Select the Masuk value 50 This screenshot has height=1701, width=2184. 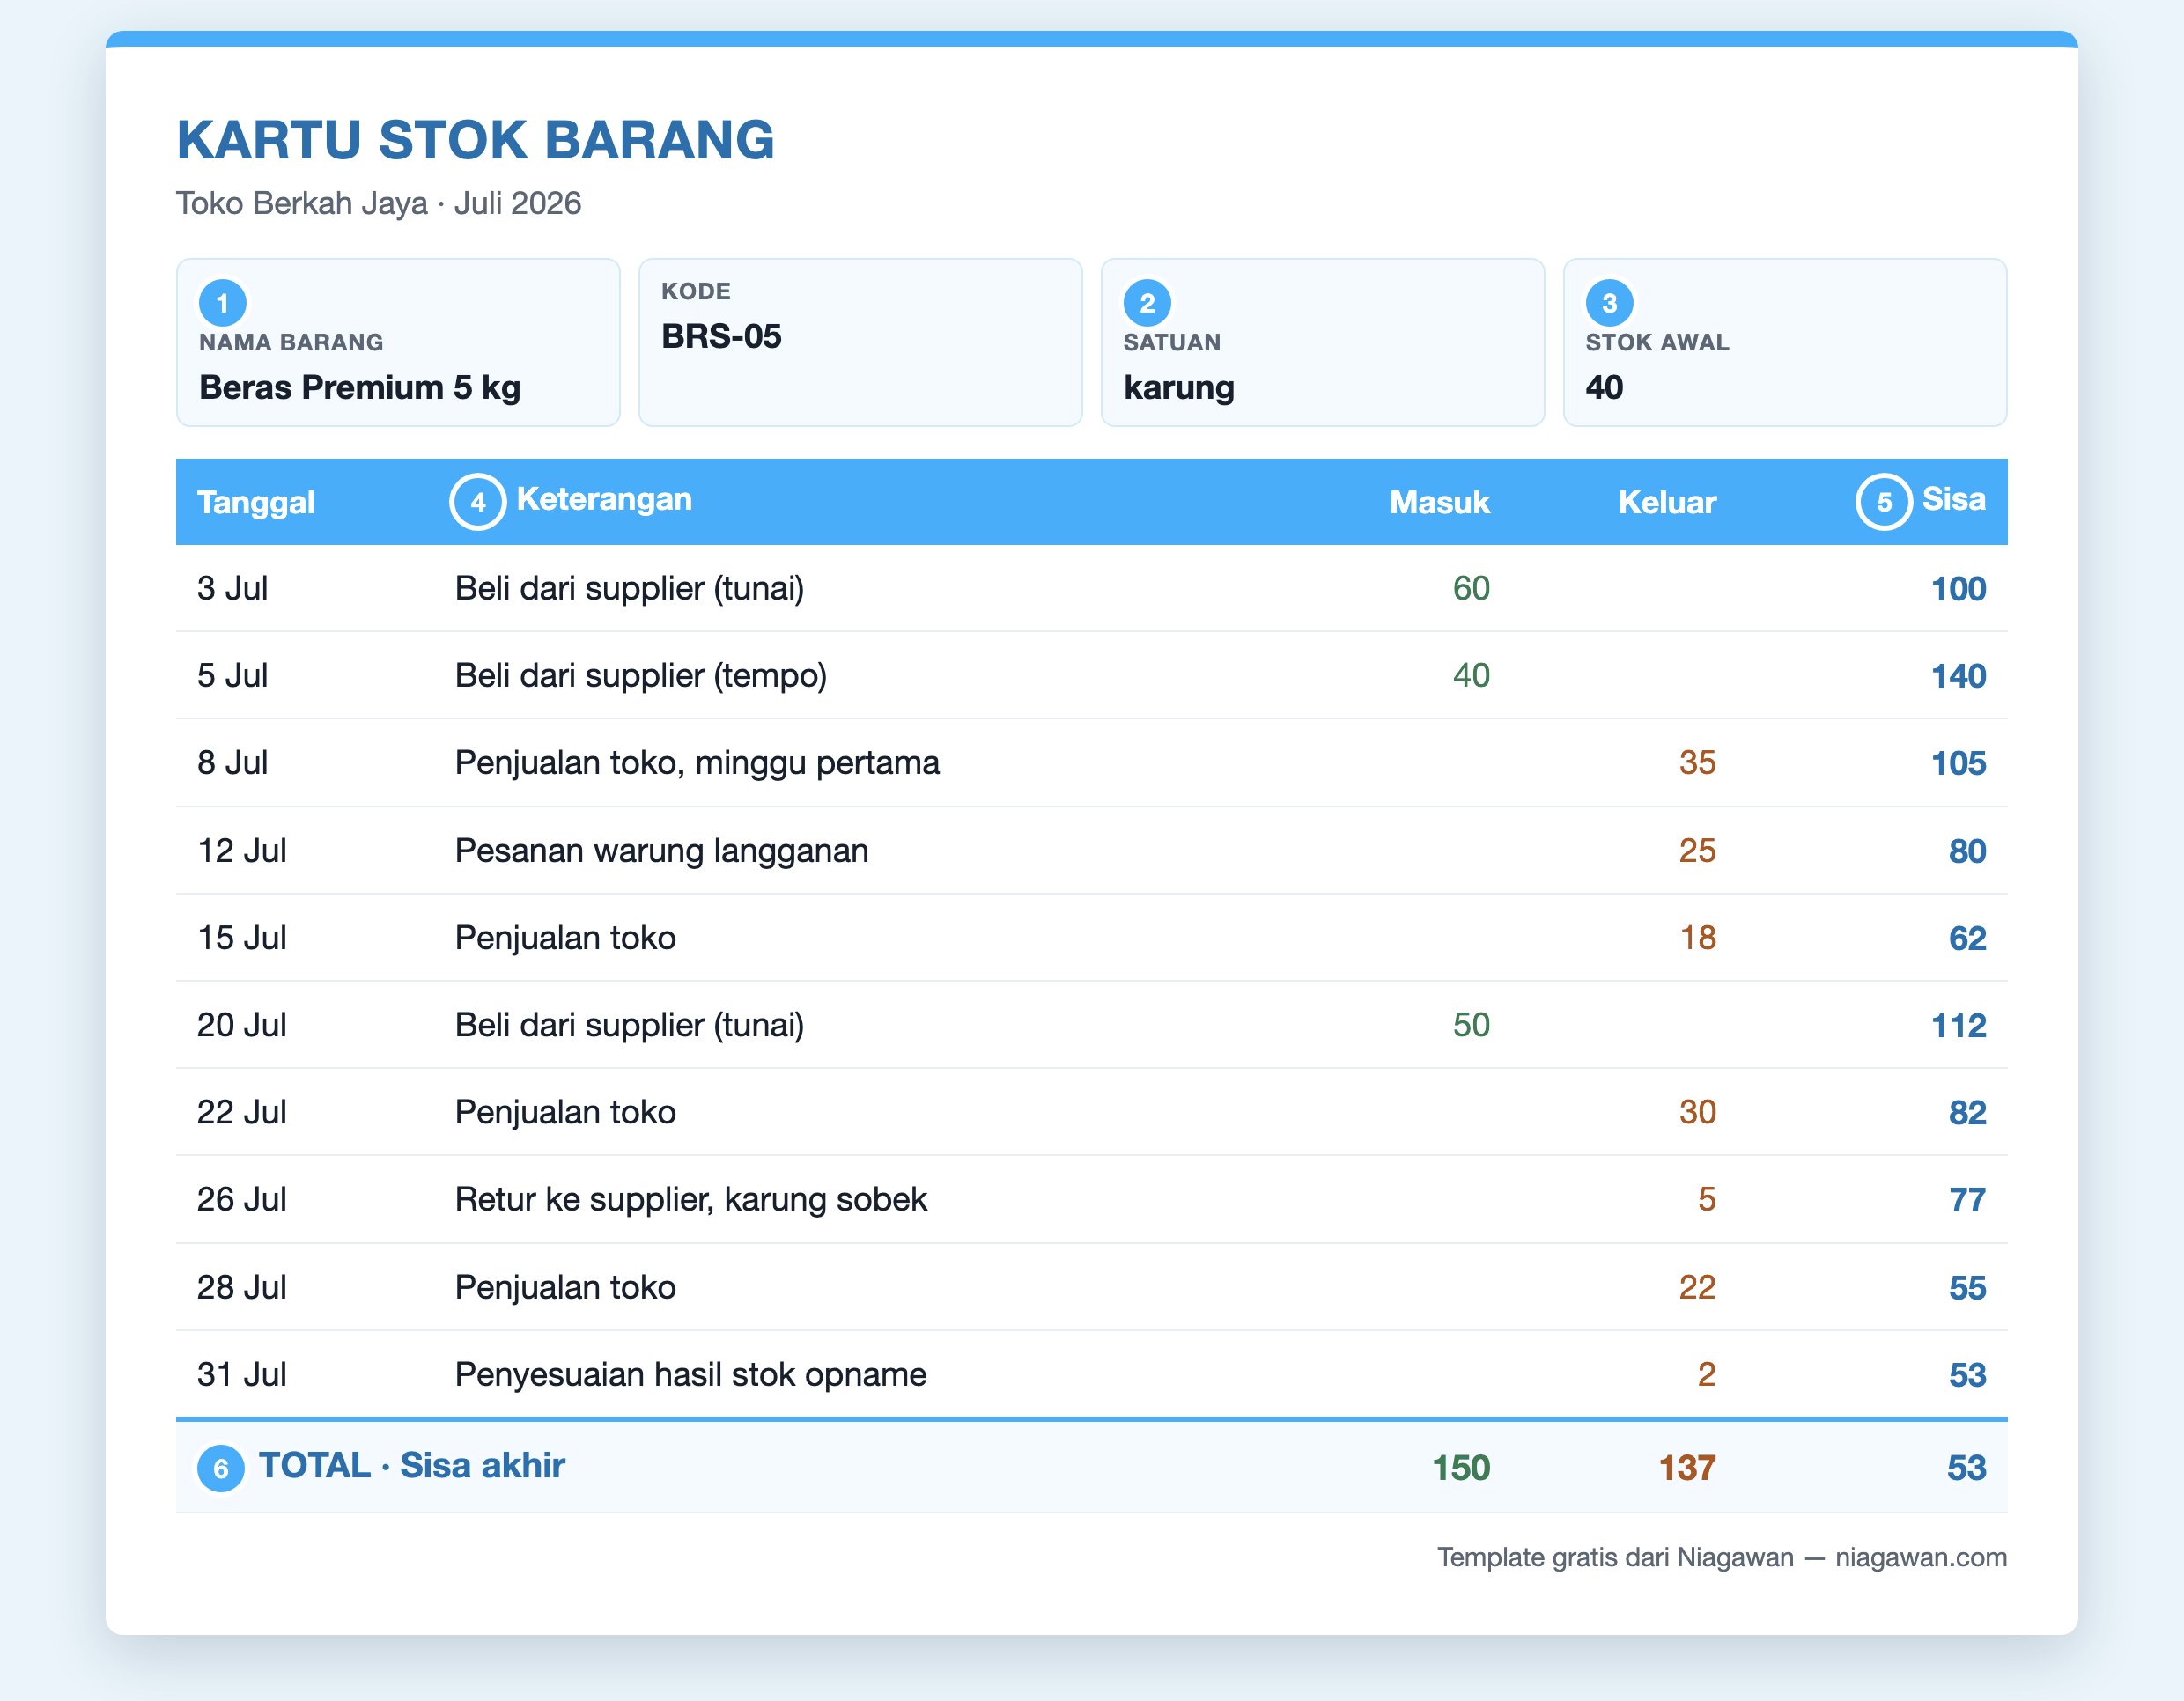pyautogui.click(x=1471, y=1024)
